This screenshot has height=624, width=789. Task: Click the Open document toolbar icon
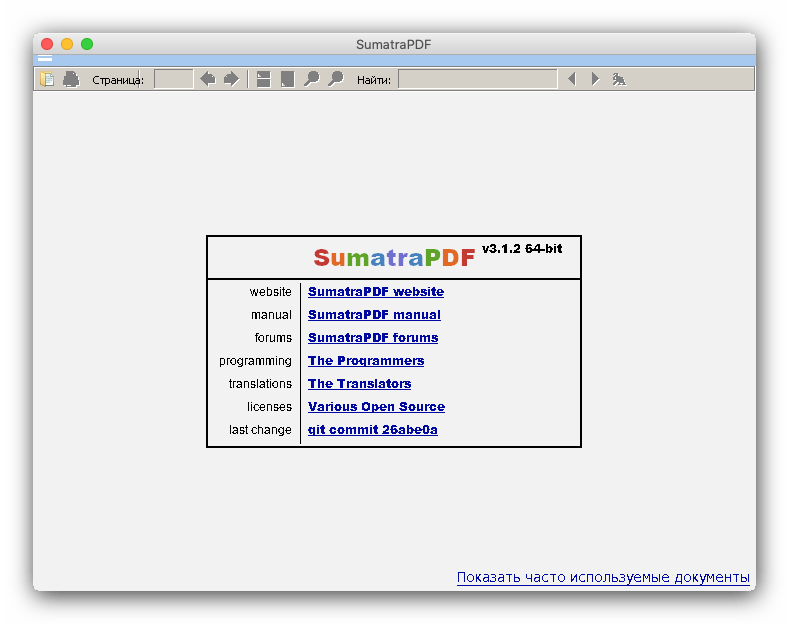(x=46, y=79)
